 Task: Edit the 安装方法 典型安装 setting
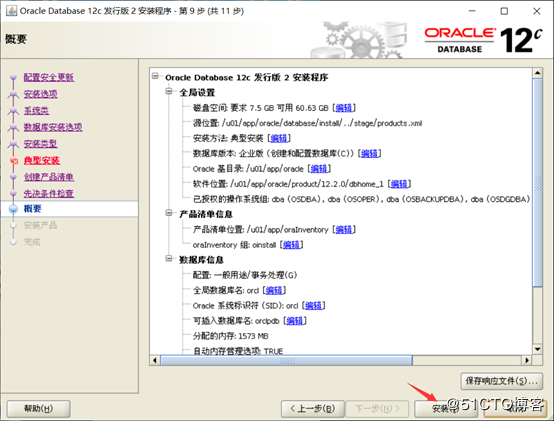[x=279, y=138]
